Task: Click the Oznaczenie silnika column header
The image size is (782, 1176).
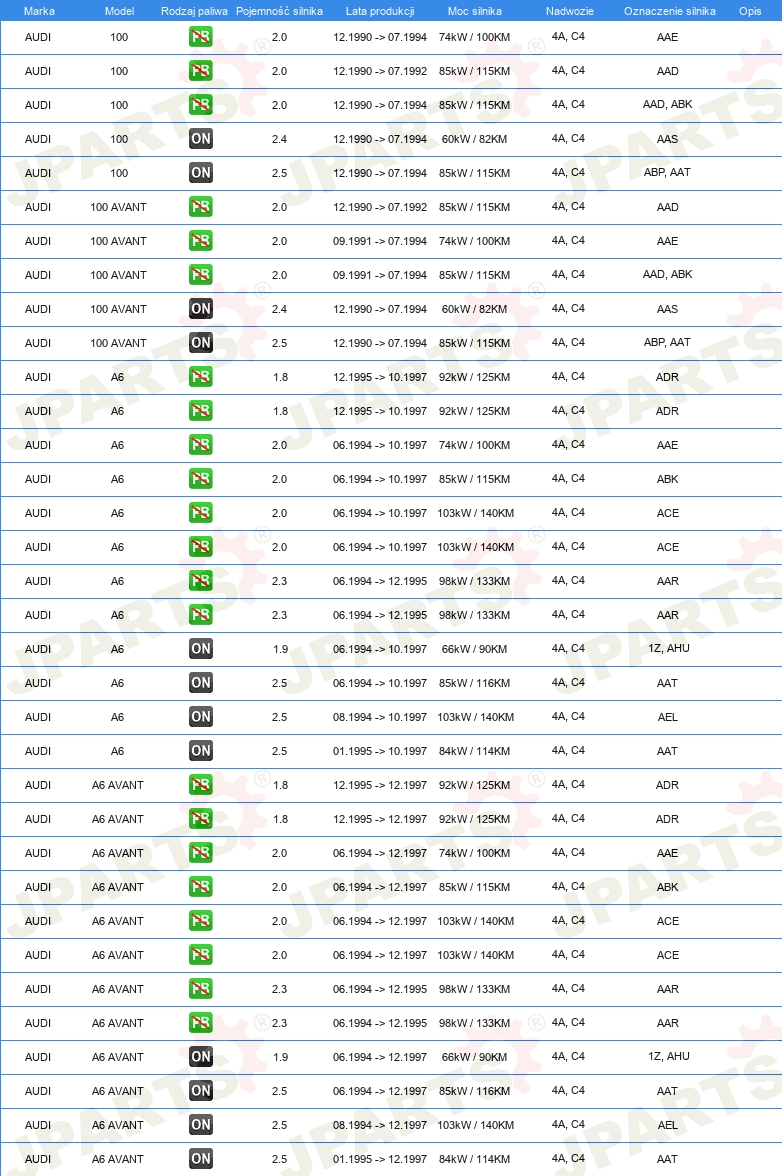Action: pos(670,11)
